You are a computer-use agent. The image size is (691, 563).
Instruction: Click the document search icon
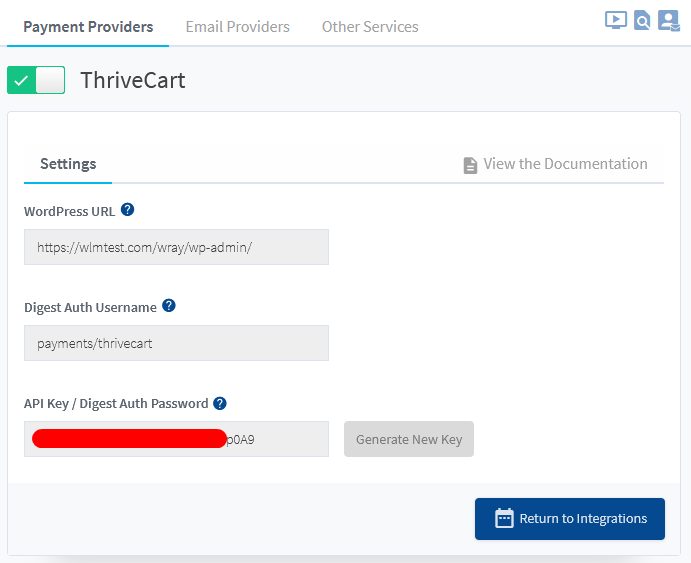coord(642,20)
